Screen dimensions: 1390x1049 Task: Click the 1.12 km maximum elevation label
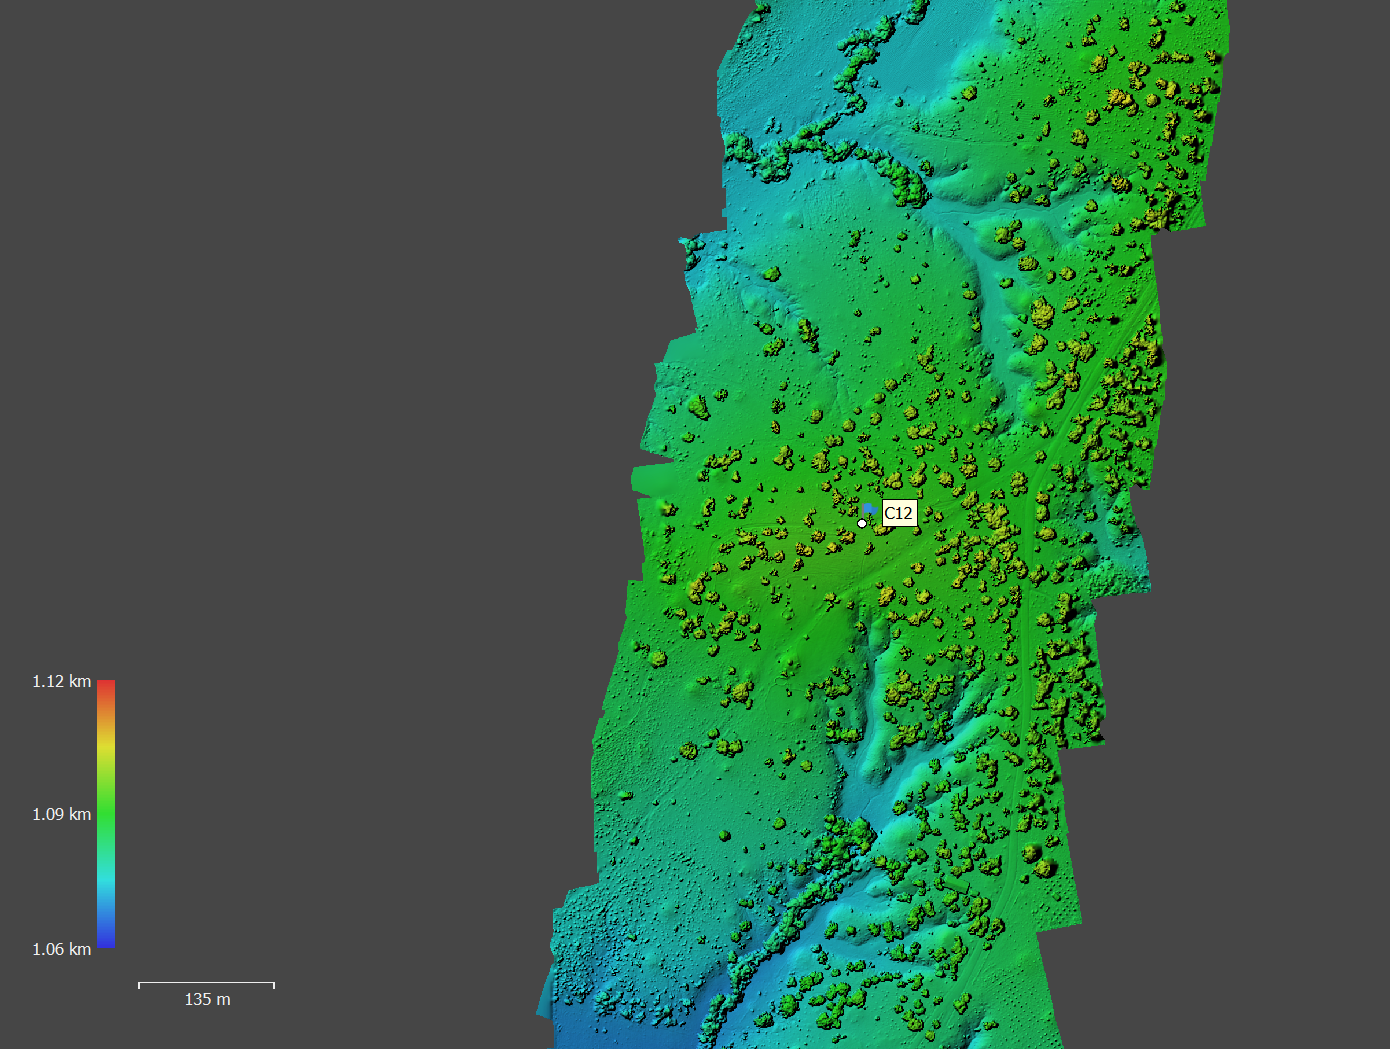(x=61, y=681)
